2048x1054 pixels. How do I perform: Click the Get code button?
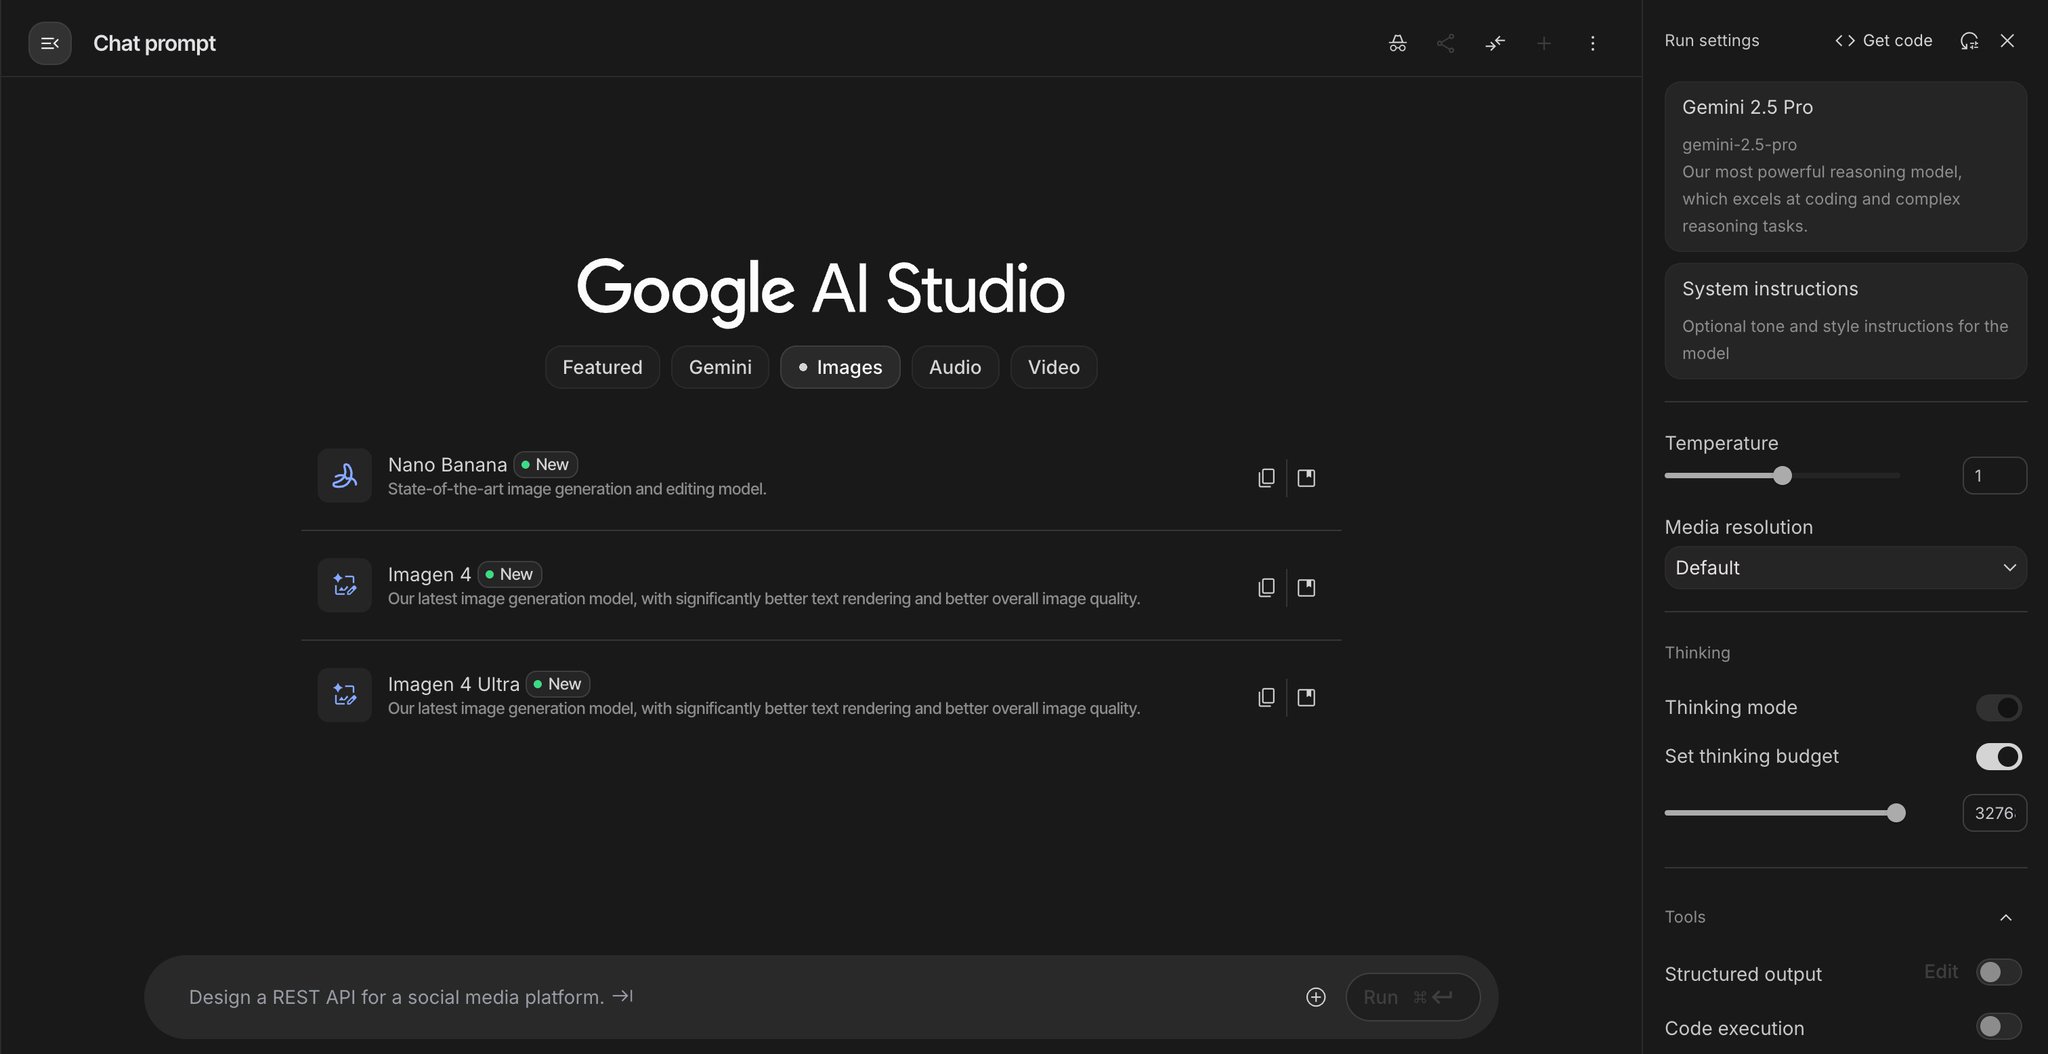[x=1884, y=41]
